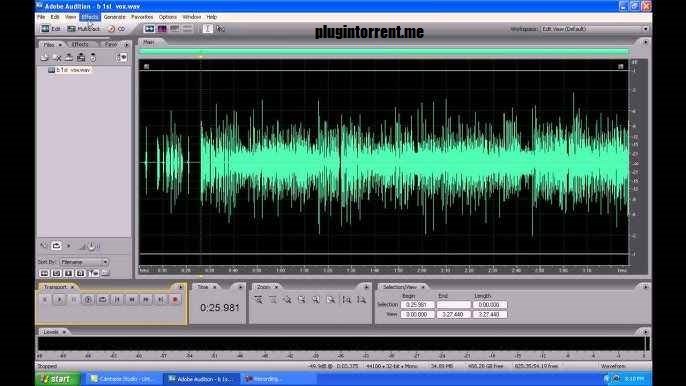
Task: Open the Options menu
Action: click(168, 17)
